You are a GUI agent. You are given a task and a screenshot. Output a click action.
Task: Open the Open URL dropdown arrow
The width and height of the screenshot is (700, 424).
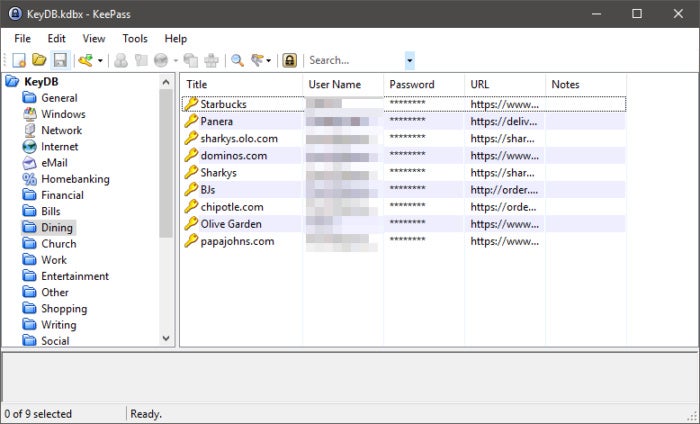tap(175, 61)
